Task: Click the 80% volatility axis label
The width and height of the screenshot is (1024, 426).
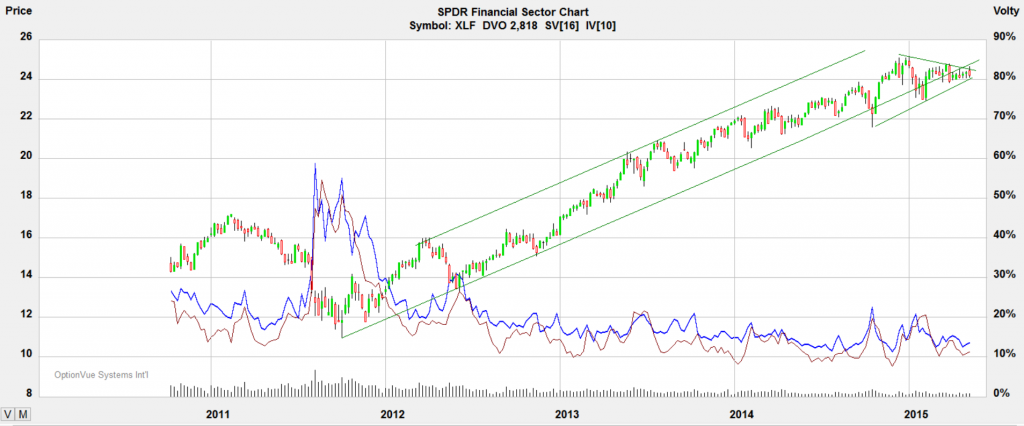Action: (1004, 76)
